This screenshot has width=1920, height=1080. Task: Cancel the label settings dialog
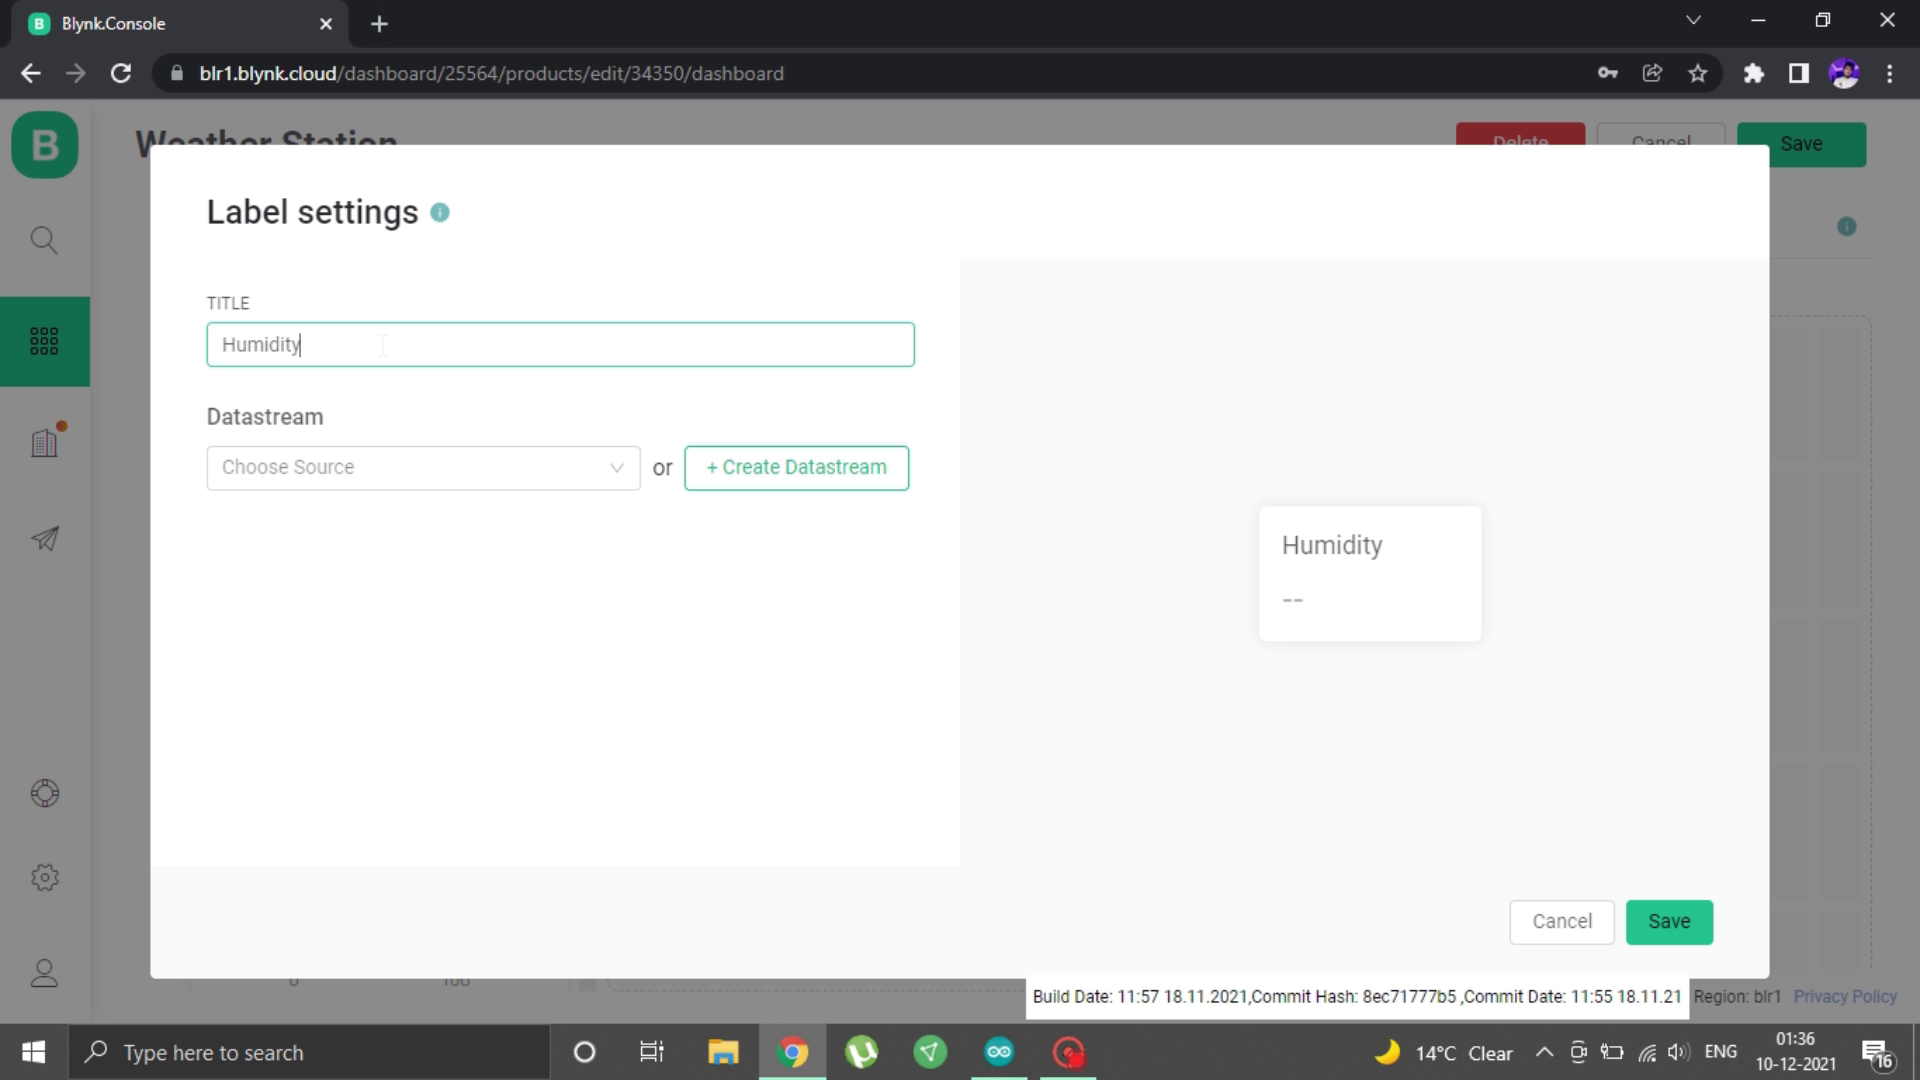pos(1563,920)
